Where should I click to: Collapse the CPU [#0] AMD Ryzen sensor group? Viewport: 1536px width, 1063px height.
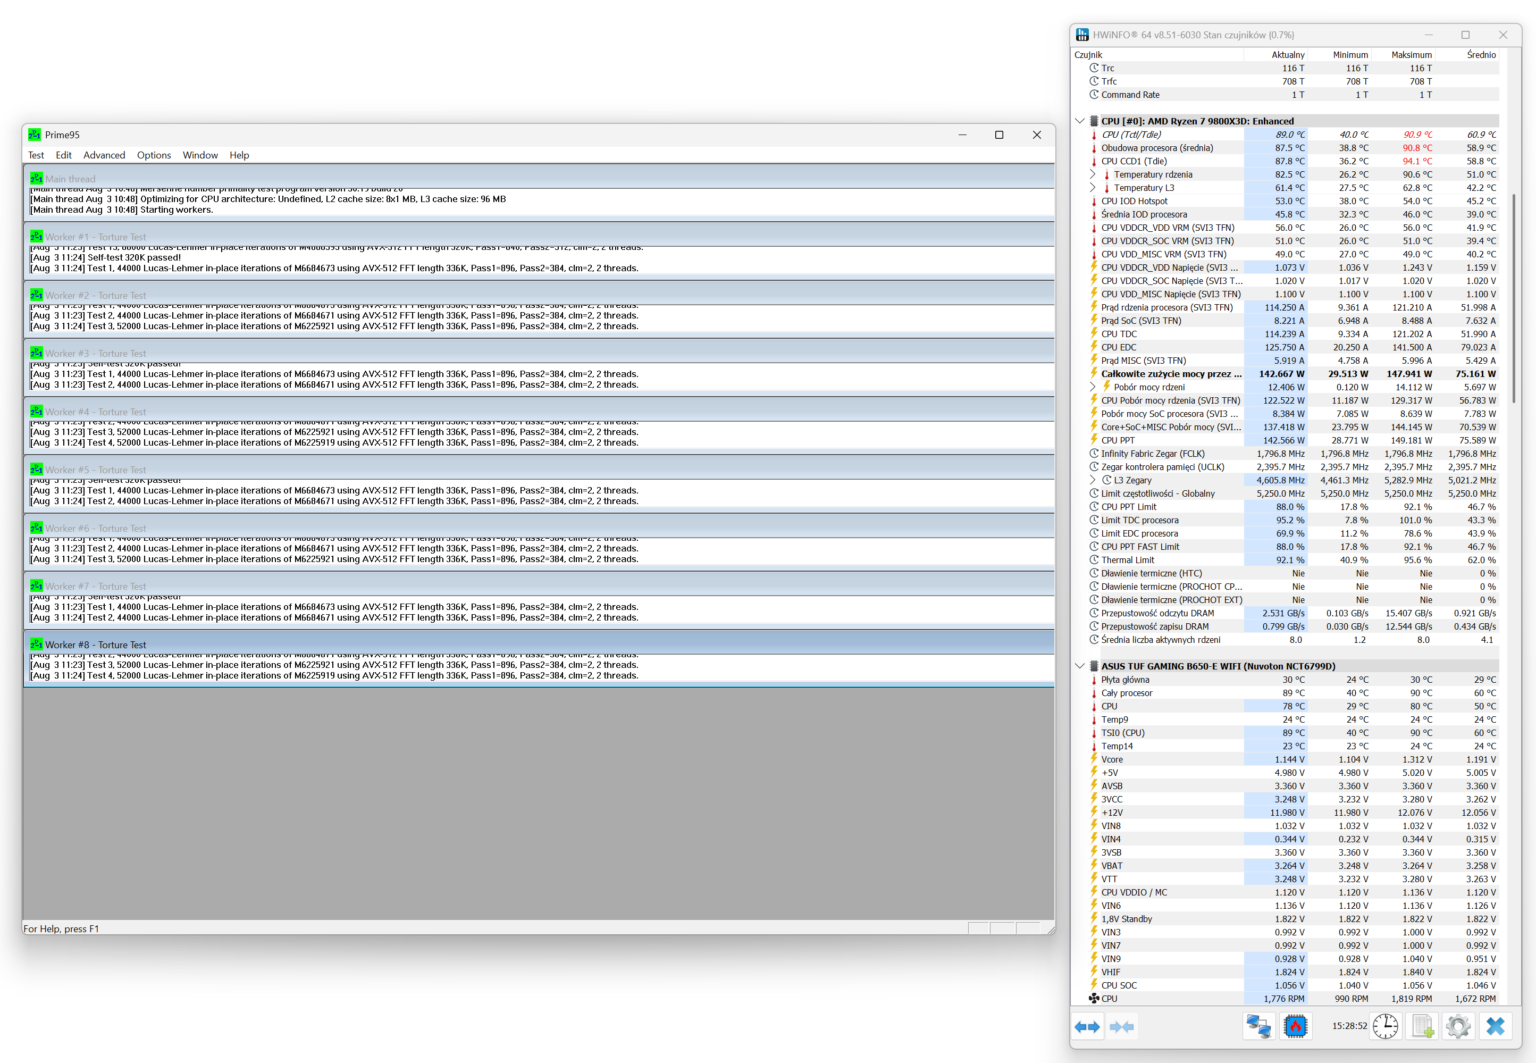point(1080,121)
